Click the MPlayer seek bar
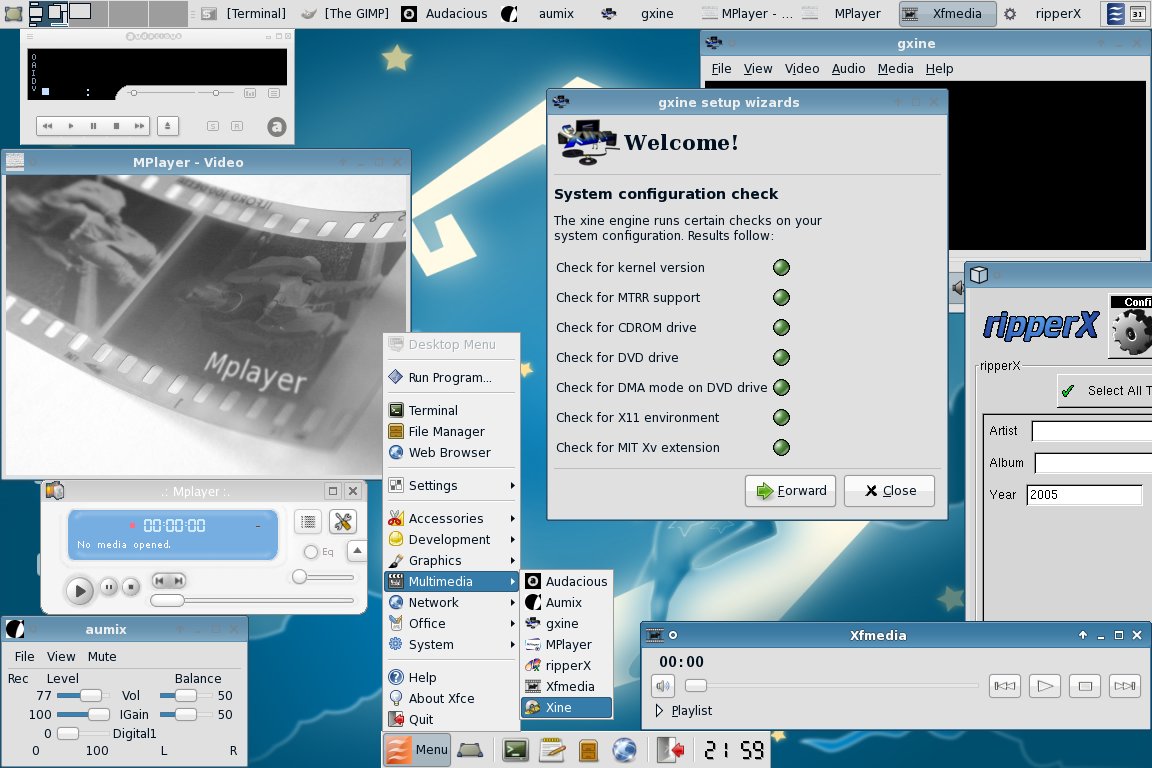1152x768 pixels. (252, 600)
